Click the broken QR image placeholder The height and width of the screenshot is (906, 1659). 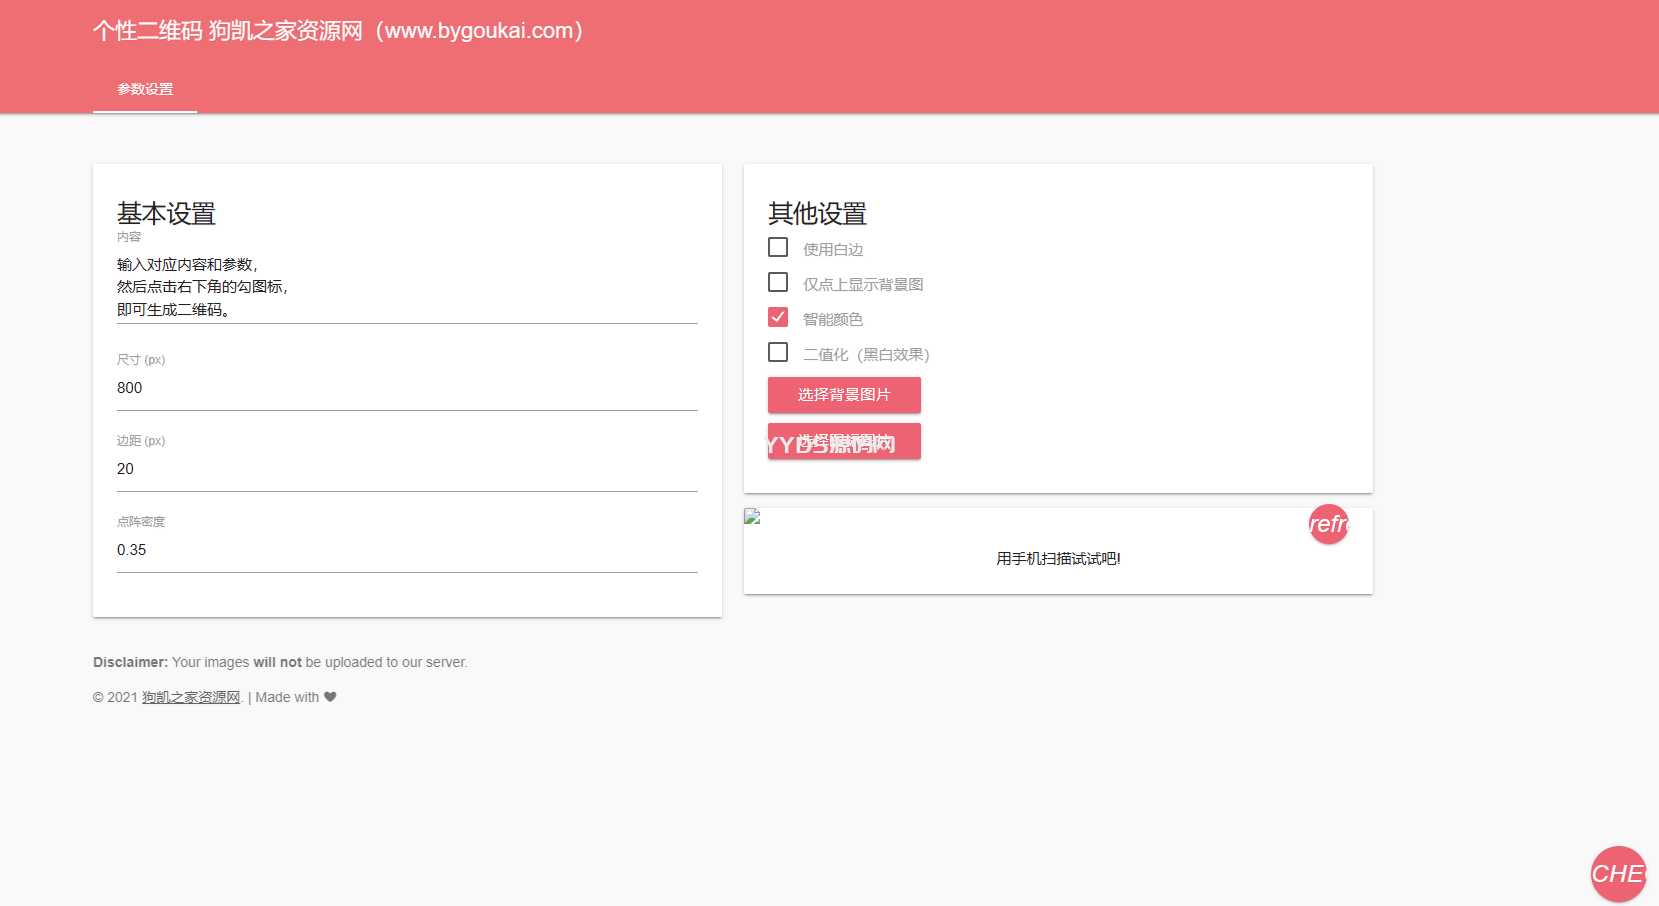[753, 517]
